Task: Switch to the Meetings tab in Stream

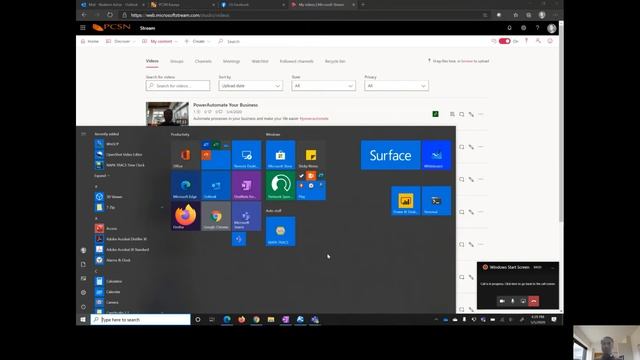Action: click(231, 61)
